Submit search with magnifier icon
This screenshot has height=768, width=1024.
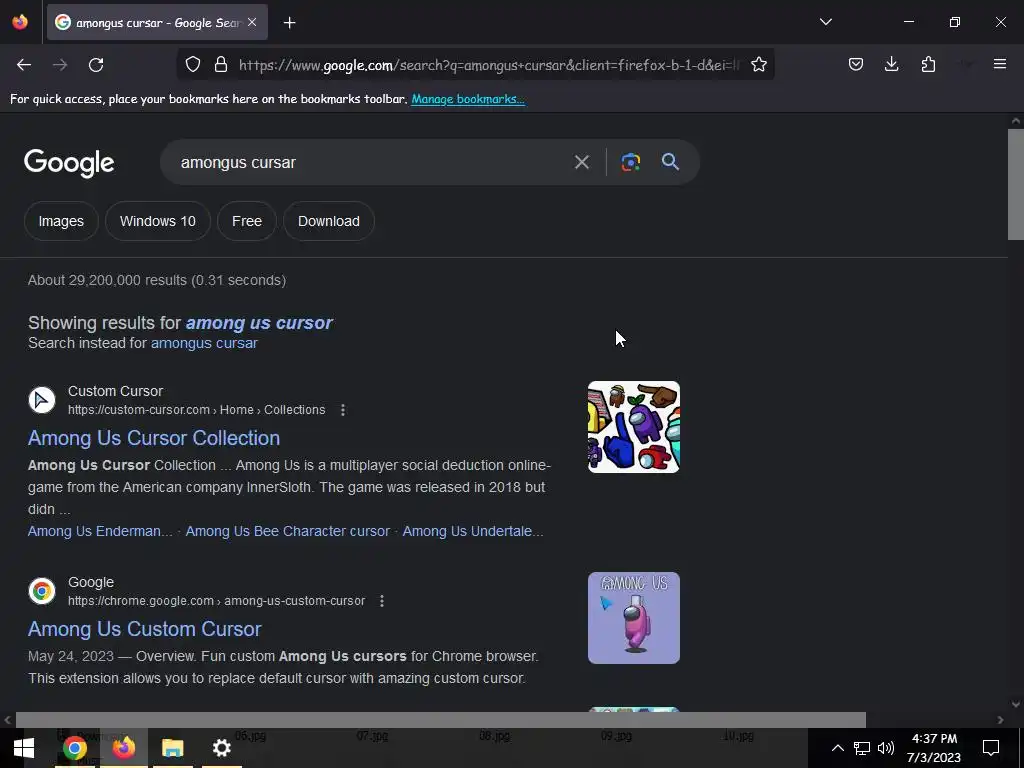pyautogui.click(x=670, y=161)
